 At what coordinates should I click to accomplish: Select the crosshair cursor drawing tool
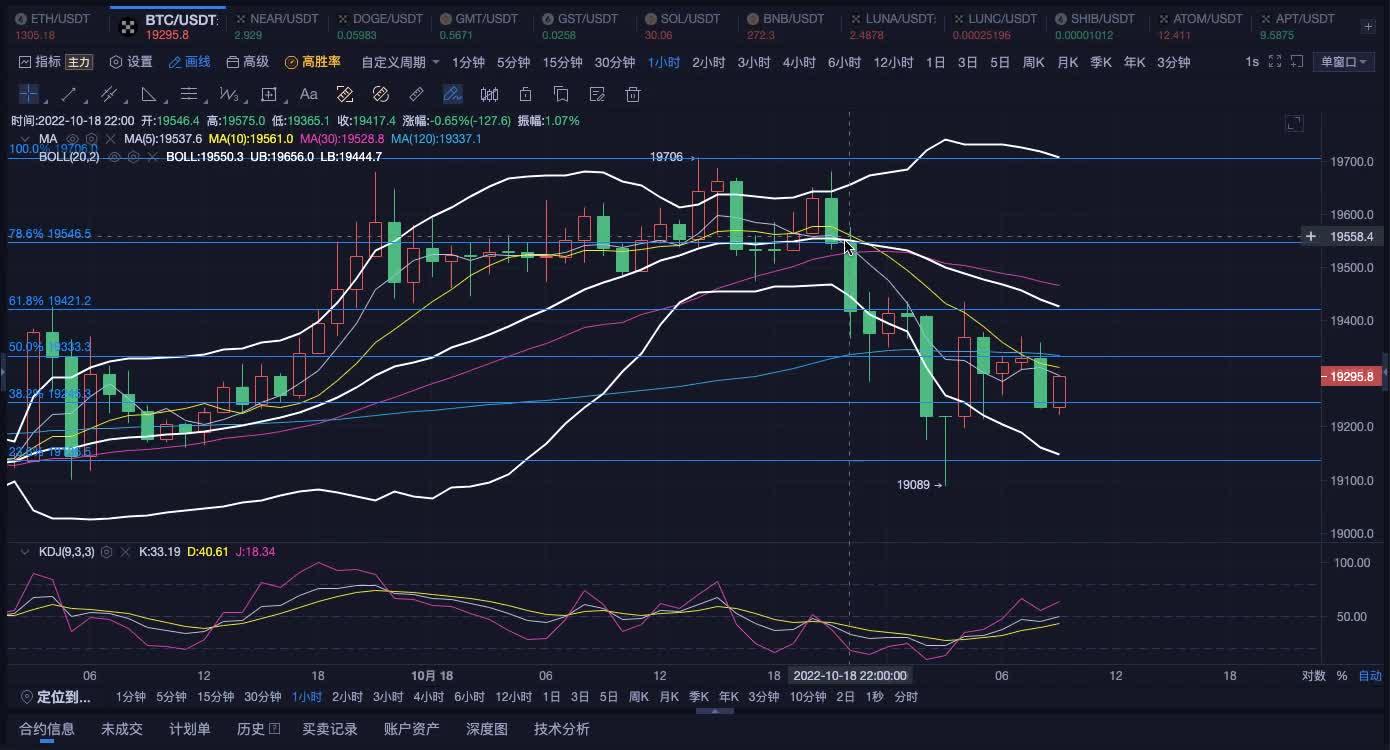pos(29,95)
